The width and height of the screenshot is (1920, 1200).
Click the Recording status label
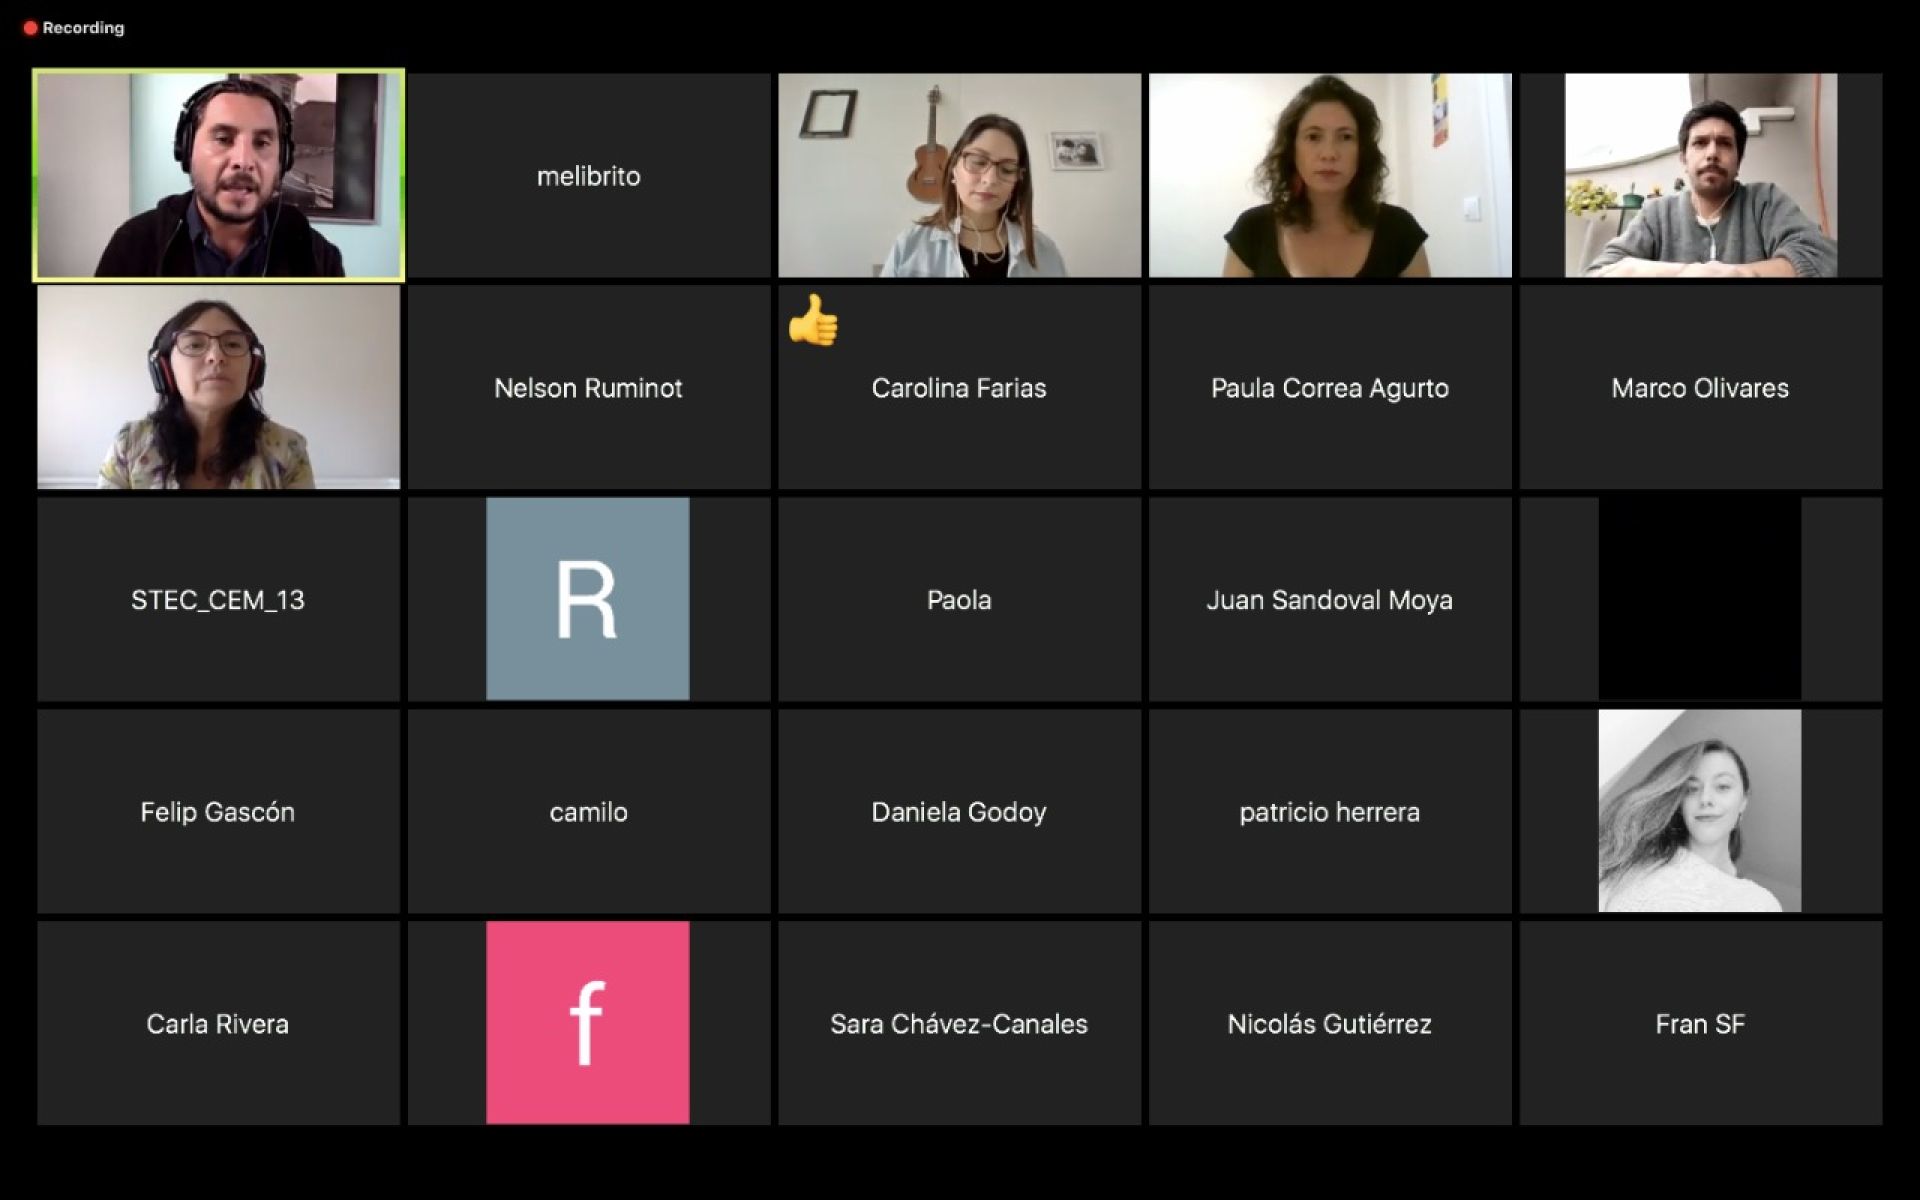click(x=83, y=28)
